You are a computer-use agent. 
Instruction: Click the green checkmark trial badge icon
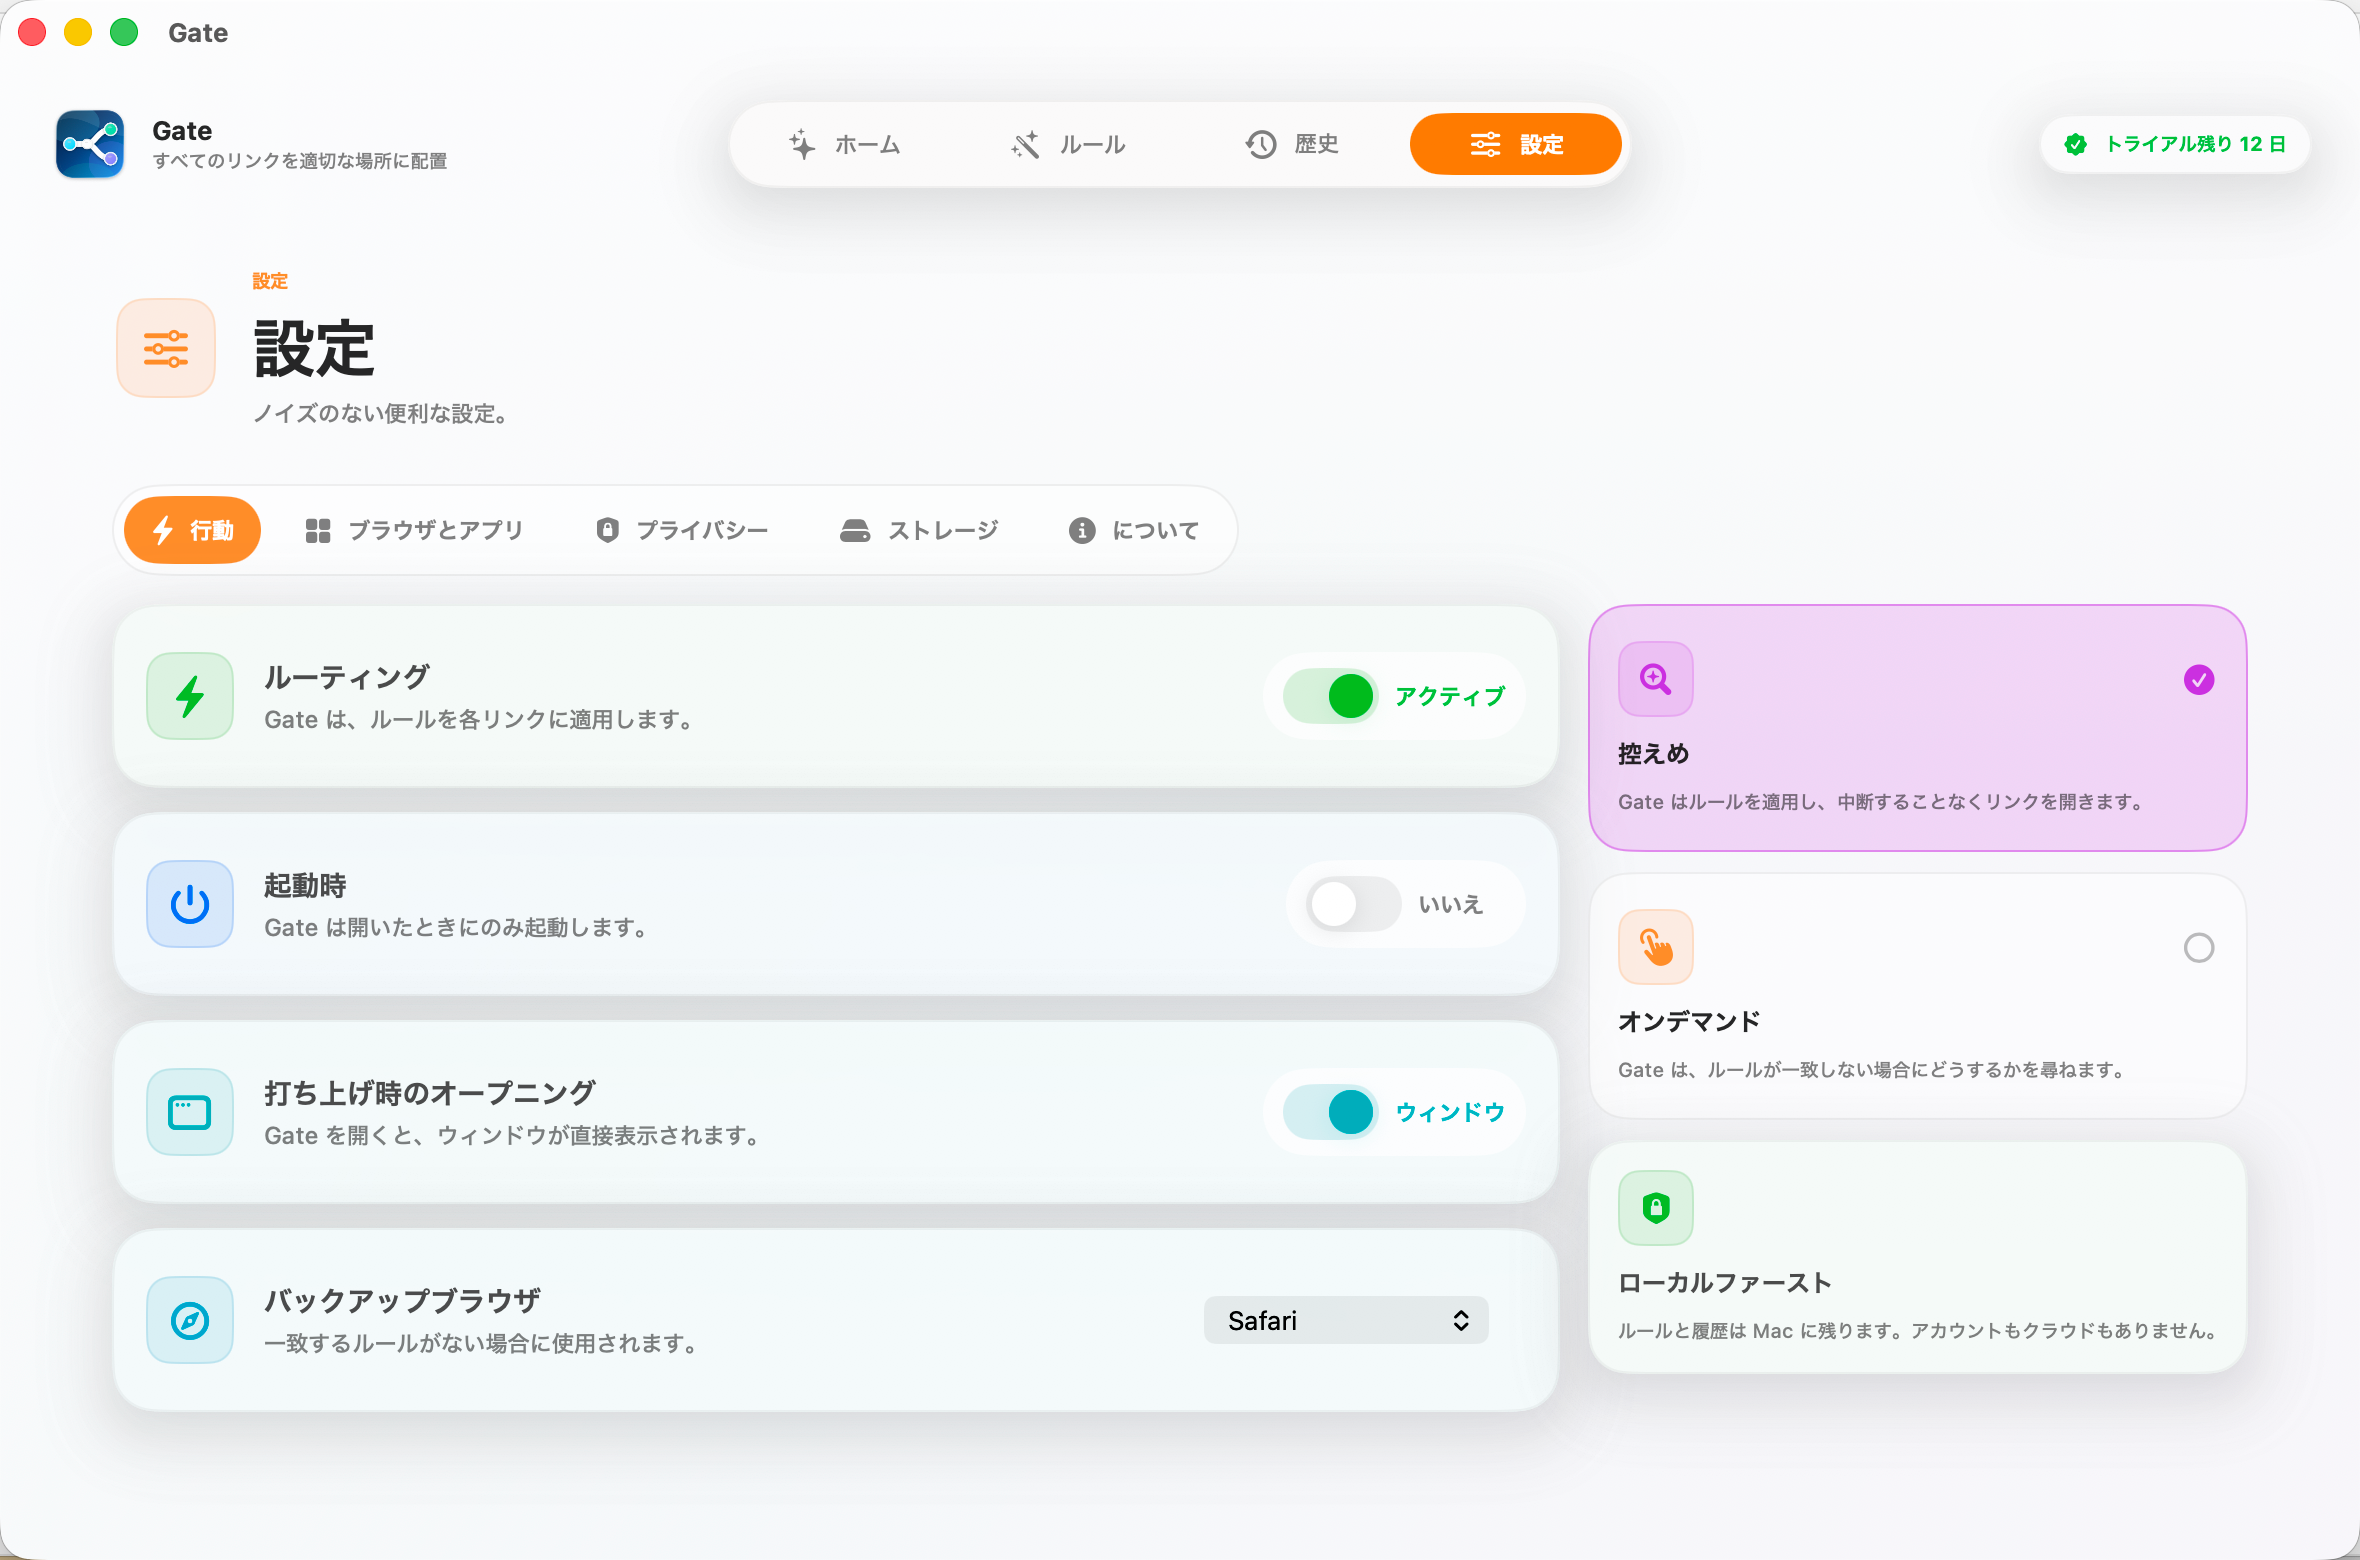point(2076,145)
